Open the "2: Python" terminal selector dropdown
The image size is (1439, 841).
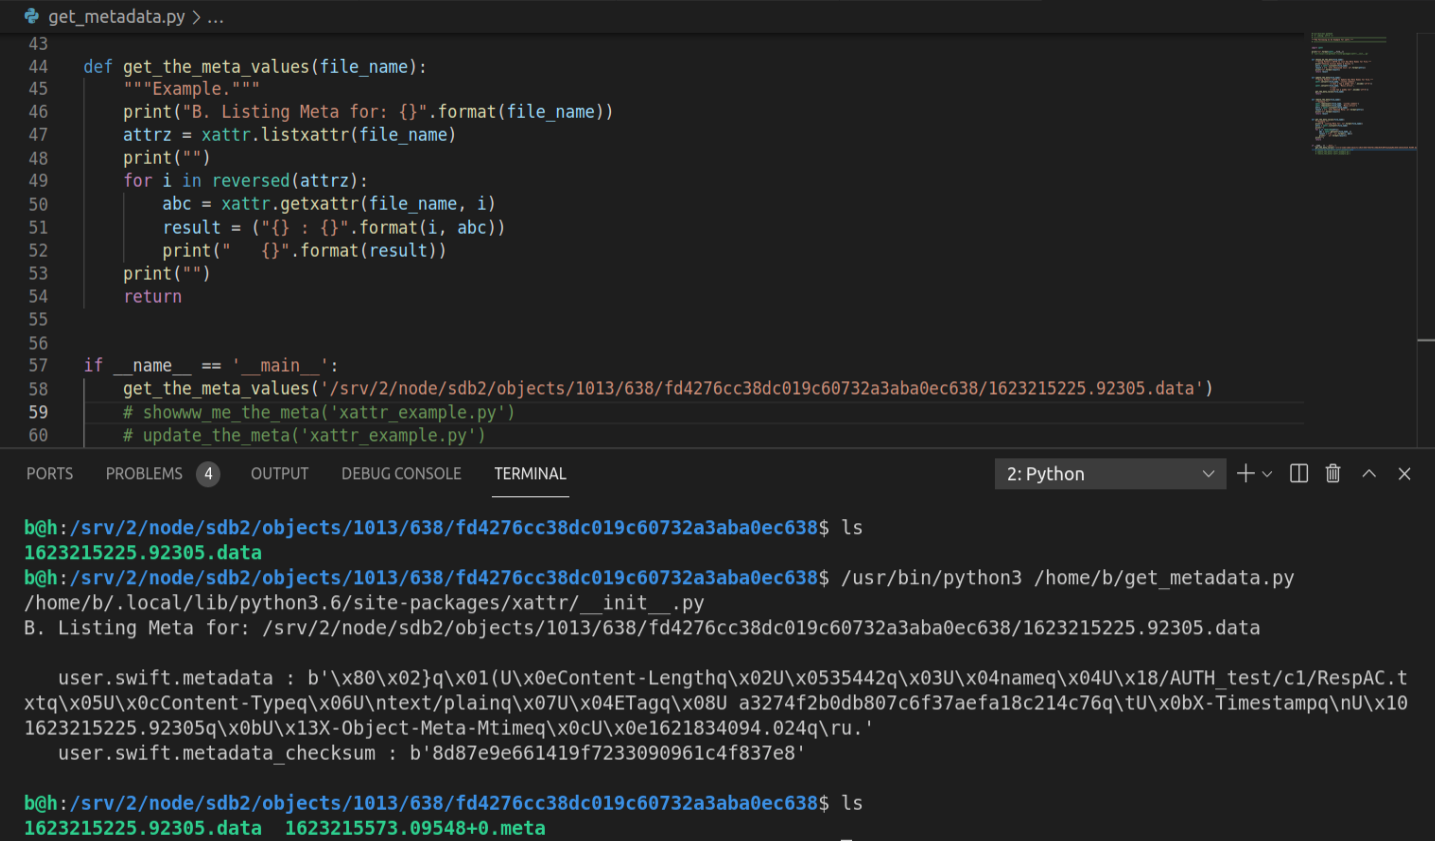1110,474
